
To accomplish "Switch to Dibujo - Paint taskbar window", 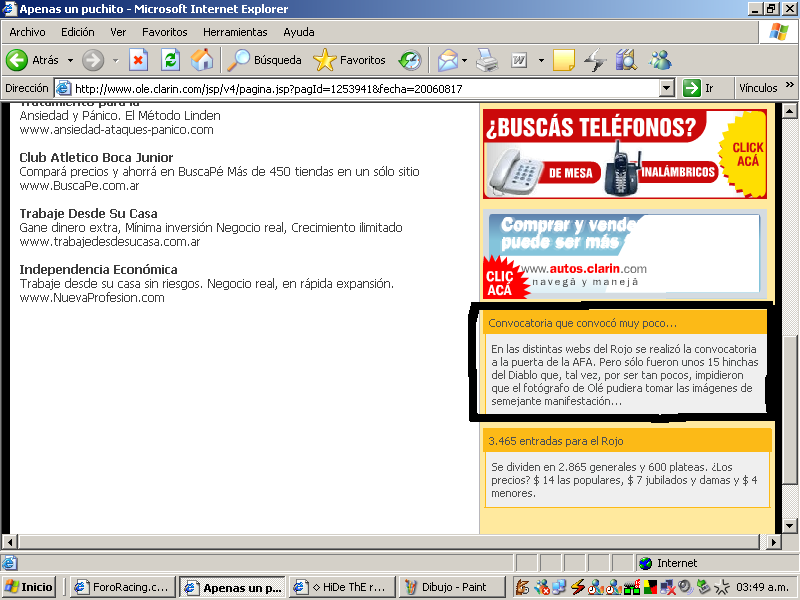I will point(452,587).
